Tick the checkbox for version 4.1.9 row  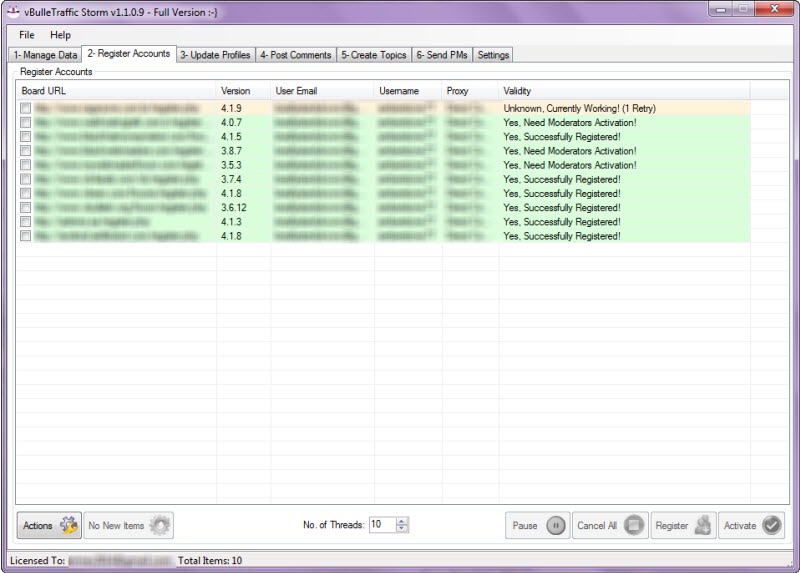tap(25, 108)
